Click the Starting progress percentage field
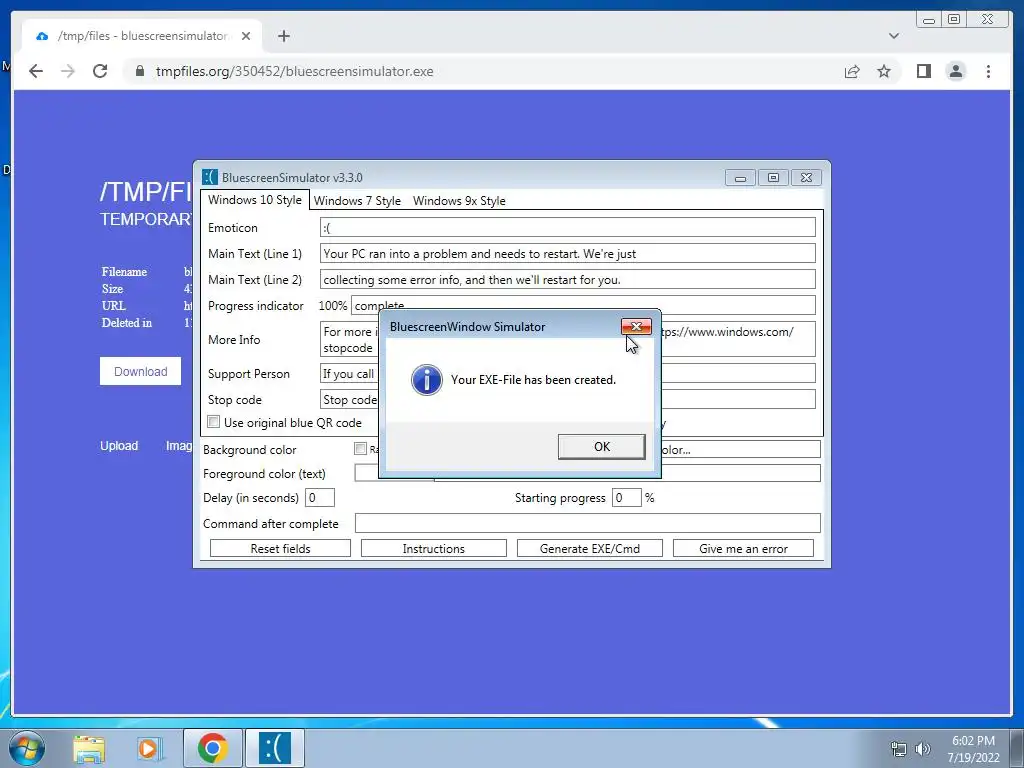The image size is (1024, 768). point(626,498)
